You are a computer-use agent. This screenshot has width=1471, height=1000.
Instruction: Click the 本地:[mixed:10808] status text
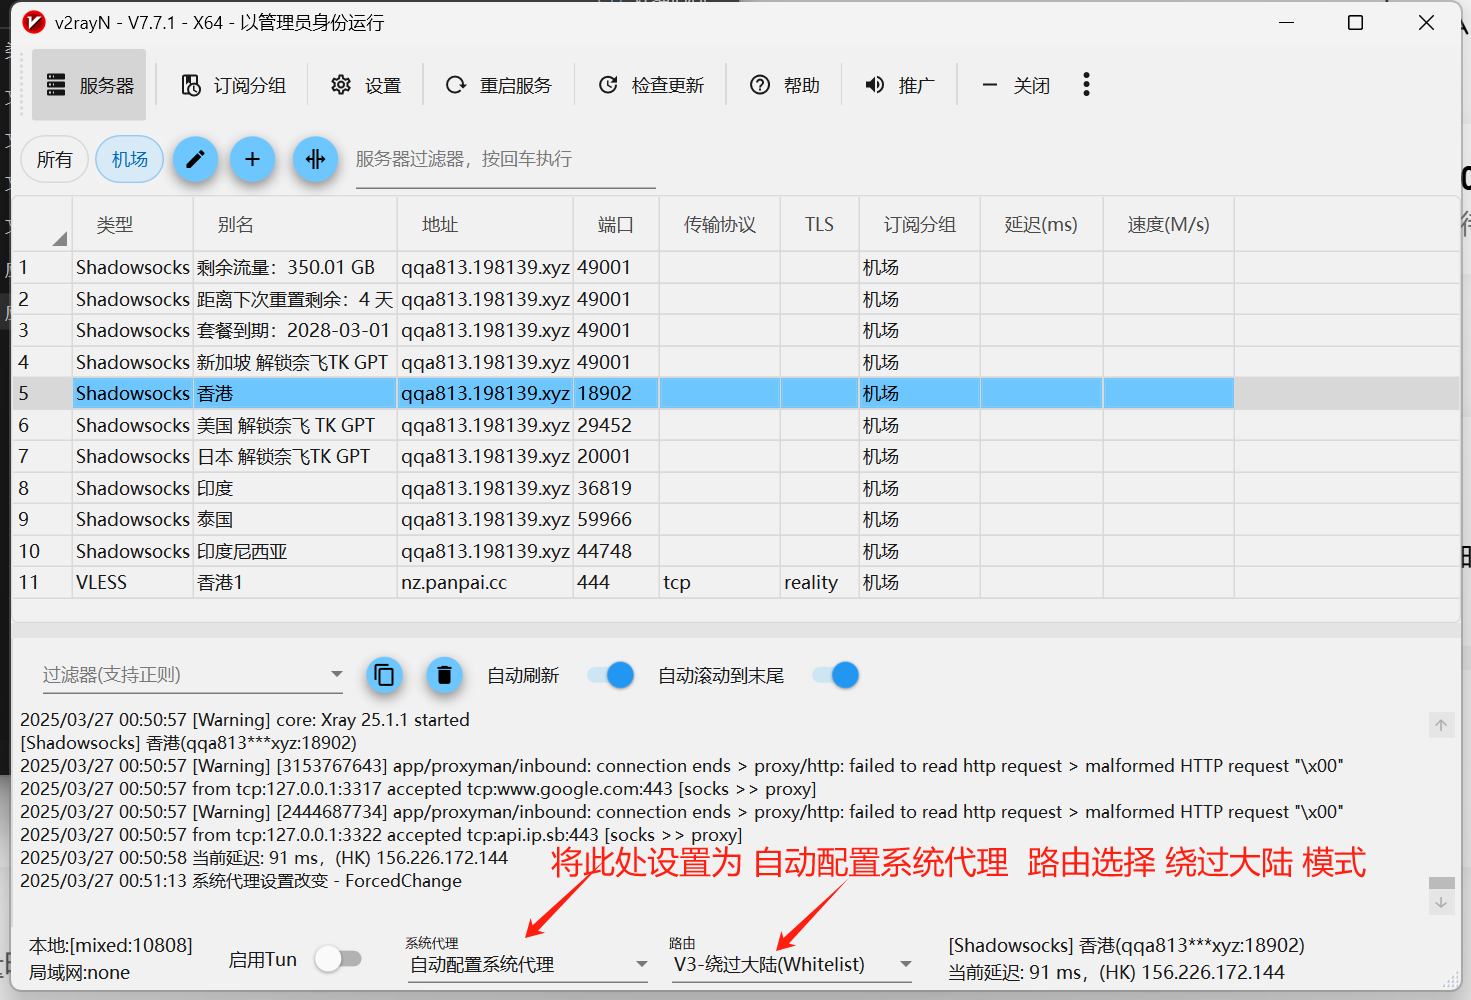(111, 946)
